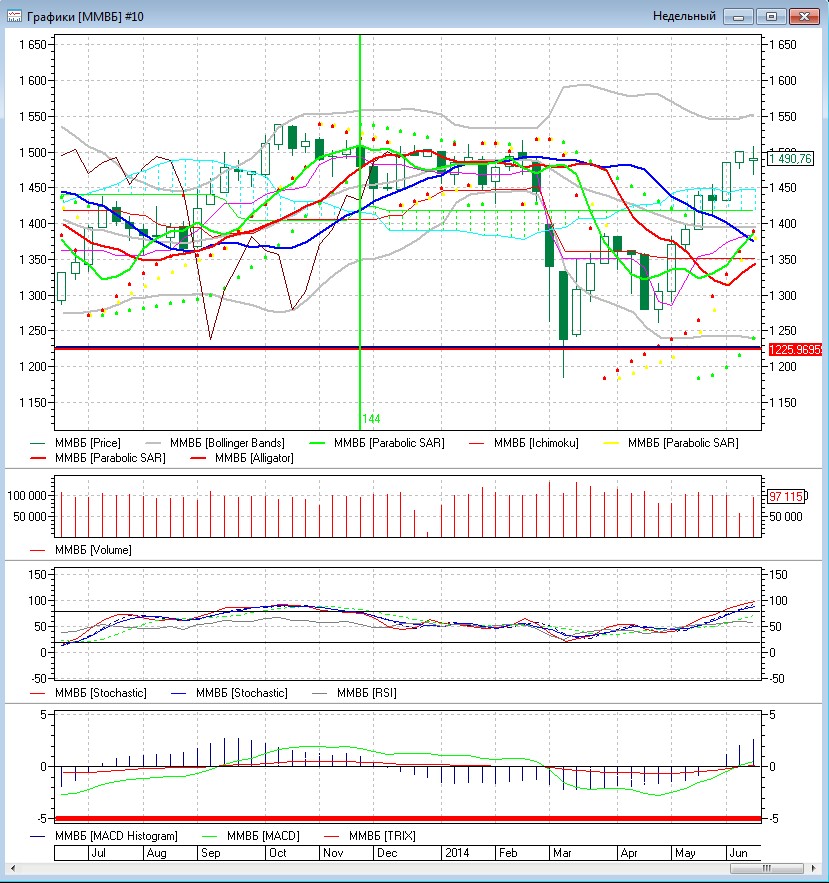Screen dimensions: 829x883
Task: Click the Oct label on the time axis
Action: pyautogui.click(x=278, y=853)
